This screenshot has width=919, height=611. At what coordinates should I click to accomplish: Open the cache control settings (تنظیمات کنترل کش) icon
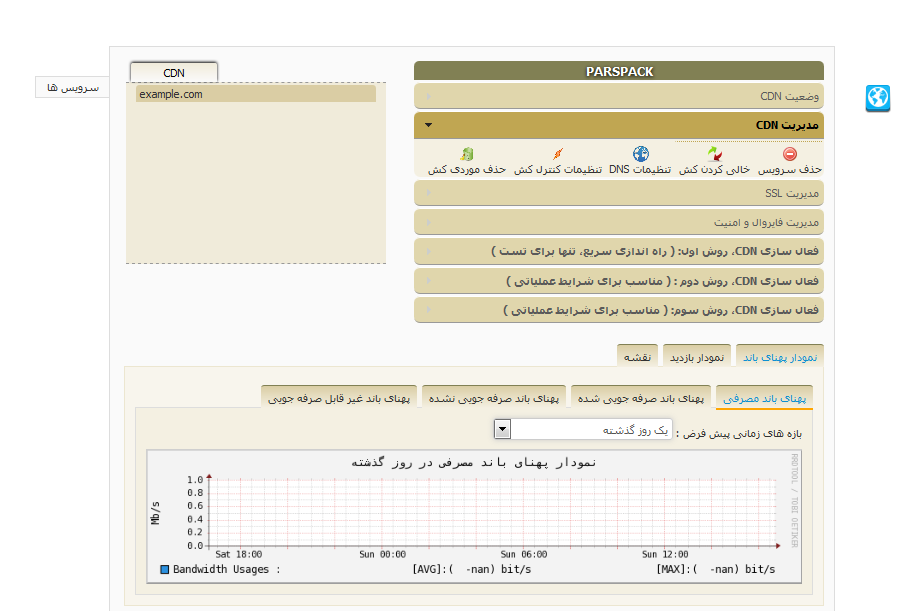pyautogui.click(x=558, y=154)
